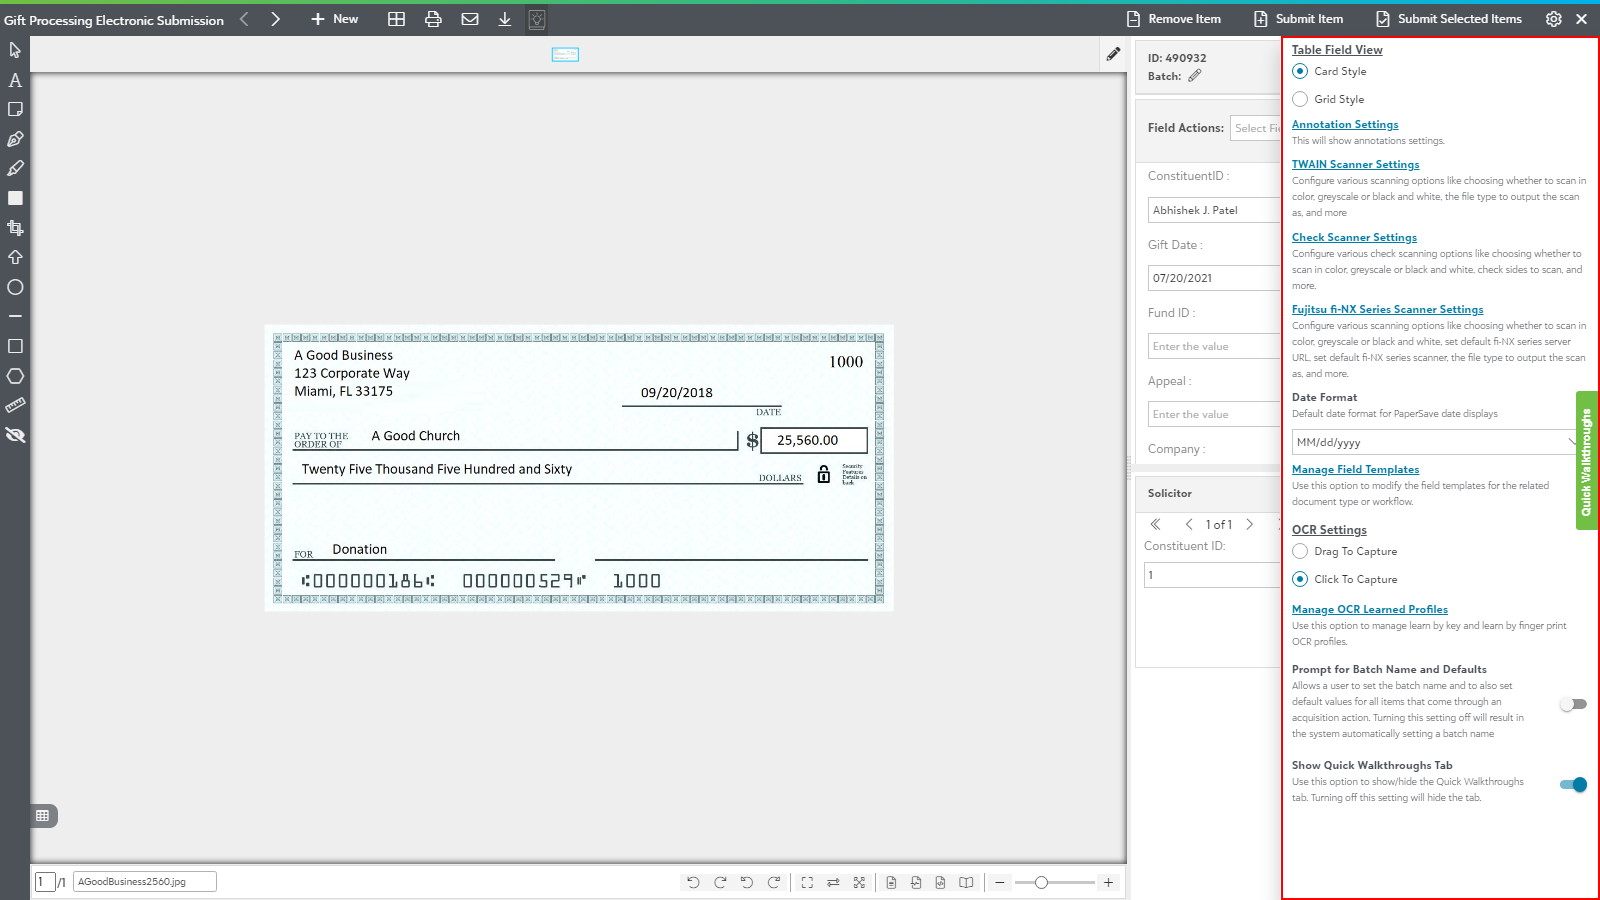
Task: Enable Prompt for Batch Name toggle
Action: click(1573, 704)
